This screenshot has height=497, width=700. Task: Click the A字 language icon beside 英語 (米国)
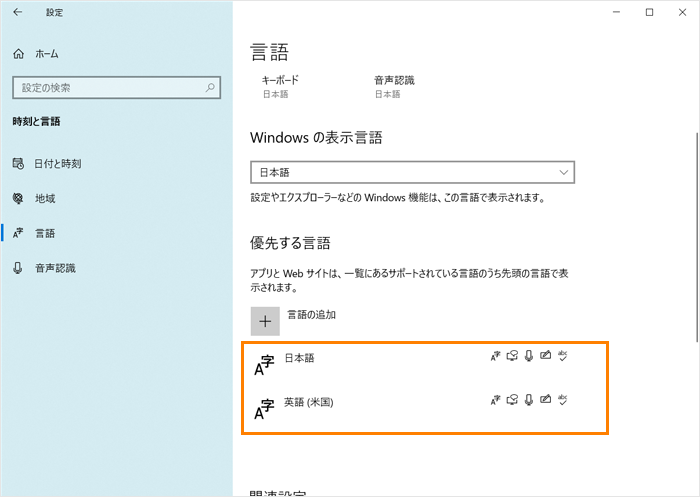pos(264,409)
